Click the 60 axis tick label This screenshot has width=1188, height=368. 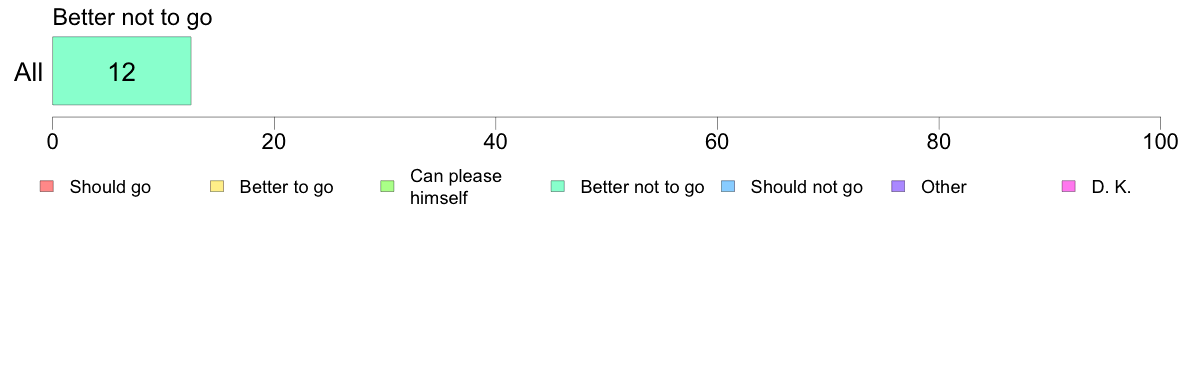(x=717, y=142)
